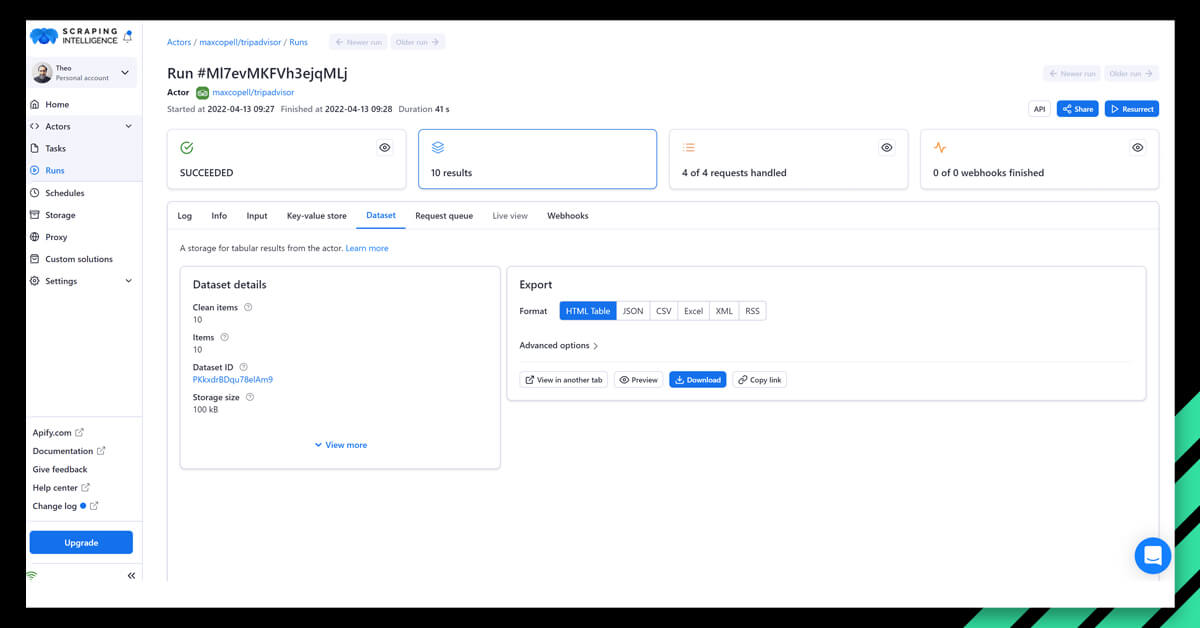
Task: Open the Change log link
Action: coord(65,506)
